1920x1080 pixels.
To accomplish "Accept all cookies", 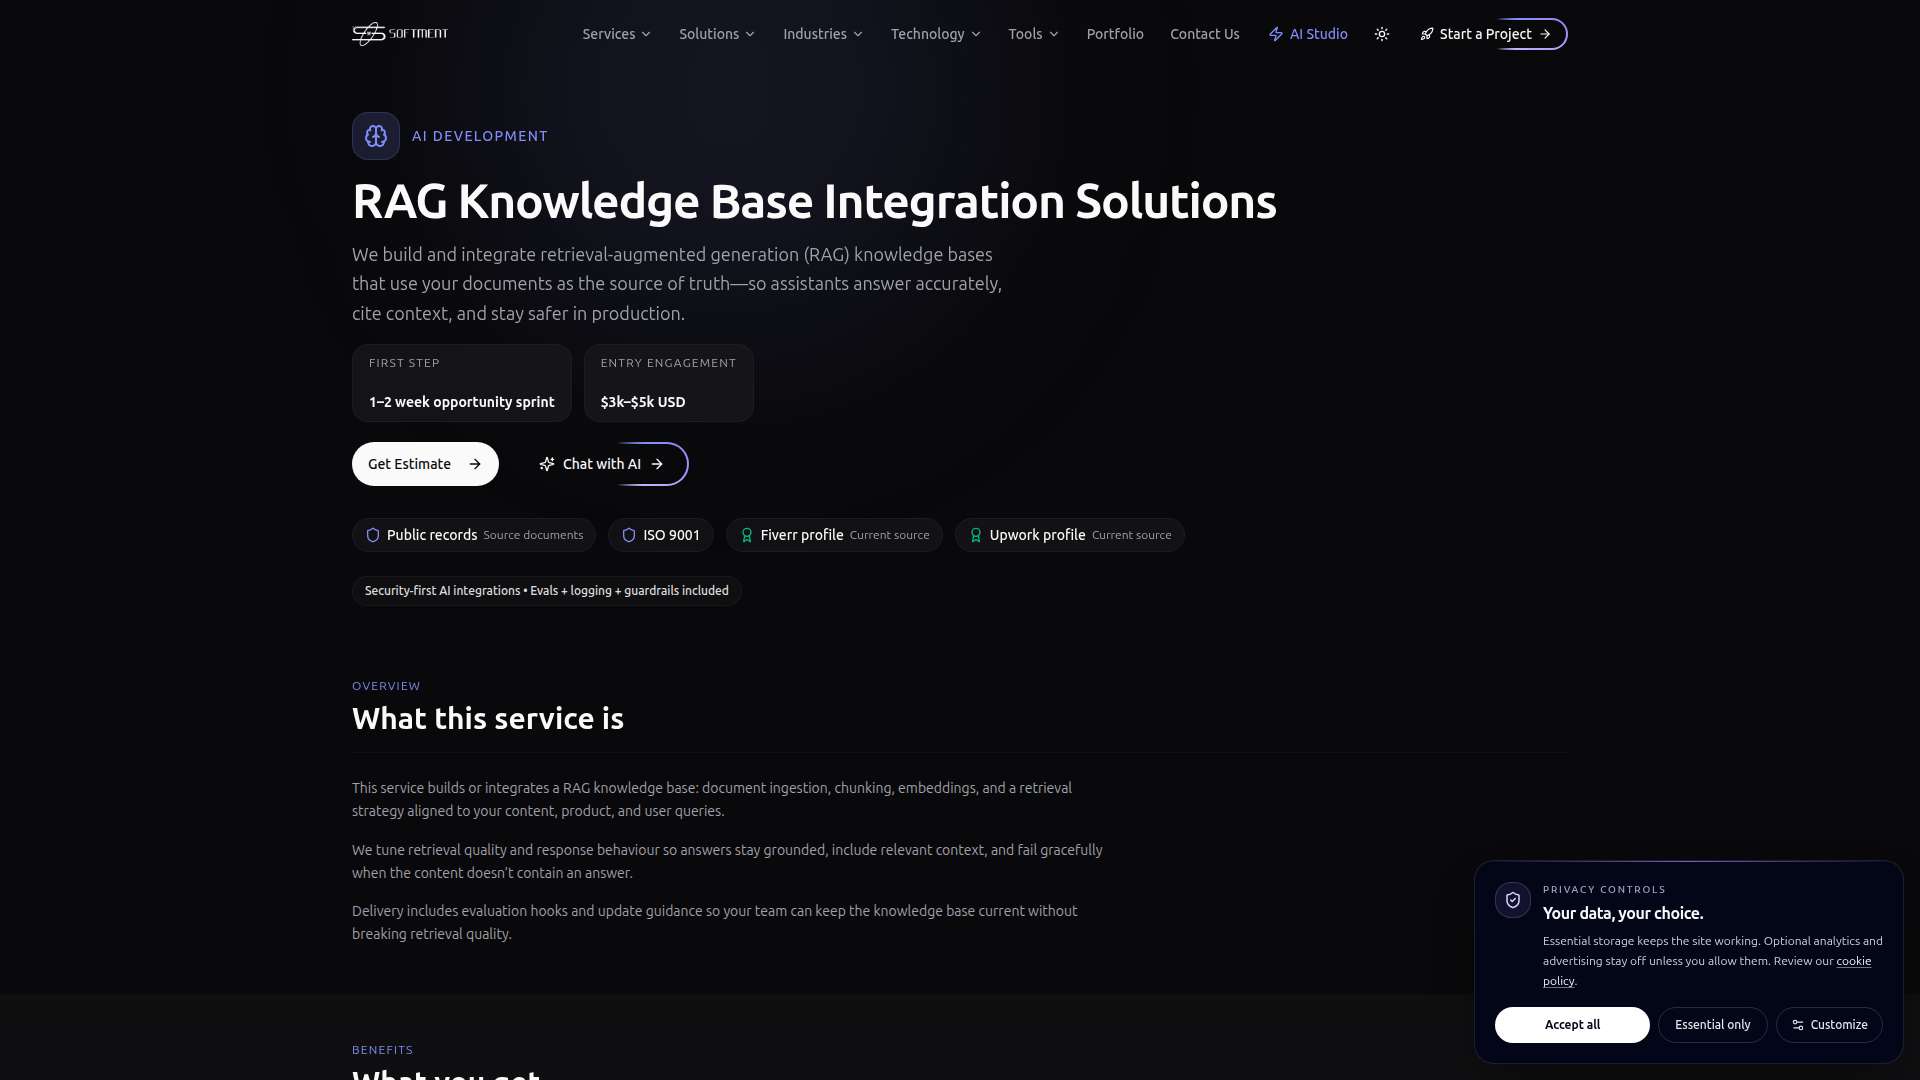I will [1572, 1025].
